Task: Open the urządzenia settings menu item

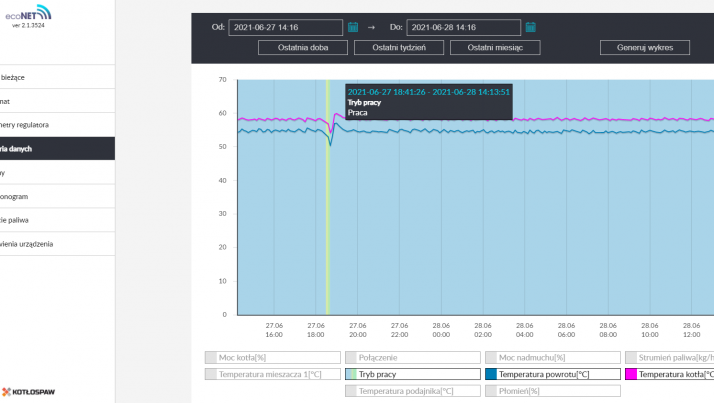Action: [x=57, y=244]
